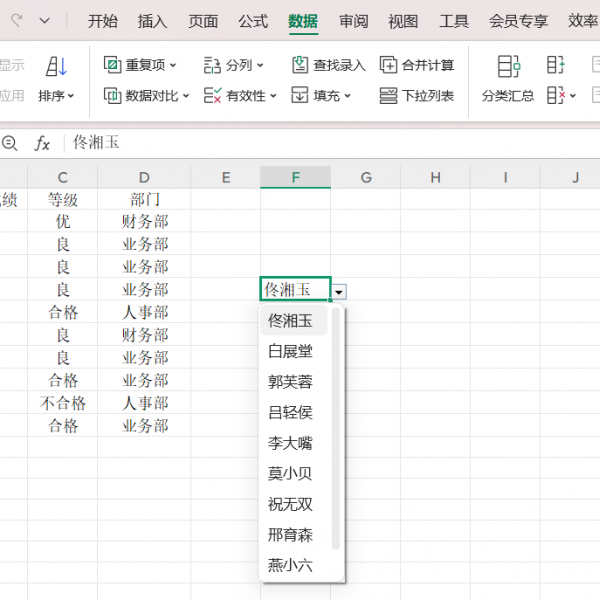Click the 数据对比 data compare icon
Image resolution: width=600 pixels, height=600 pixels.
click(113, 96)
